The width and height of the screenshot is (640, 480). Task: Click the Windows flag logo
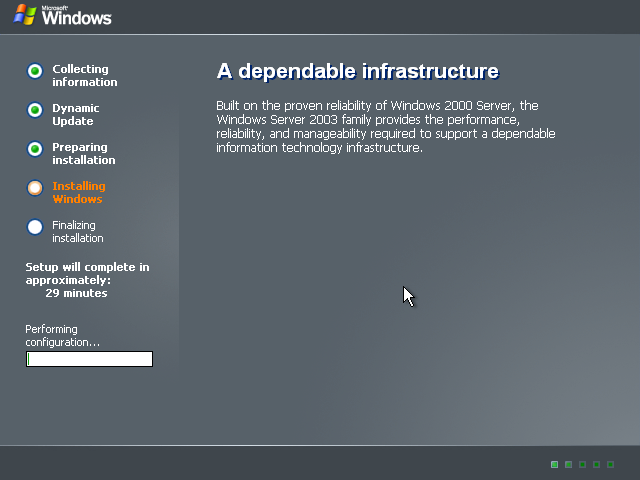[x=25, y=15]
